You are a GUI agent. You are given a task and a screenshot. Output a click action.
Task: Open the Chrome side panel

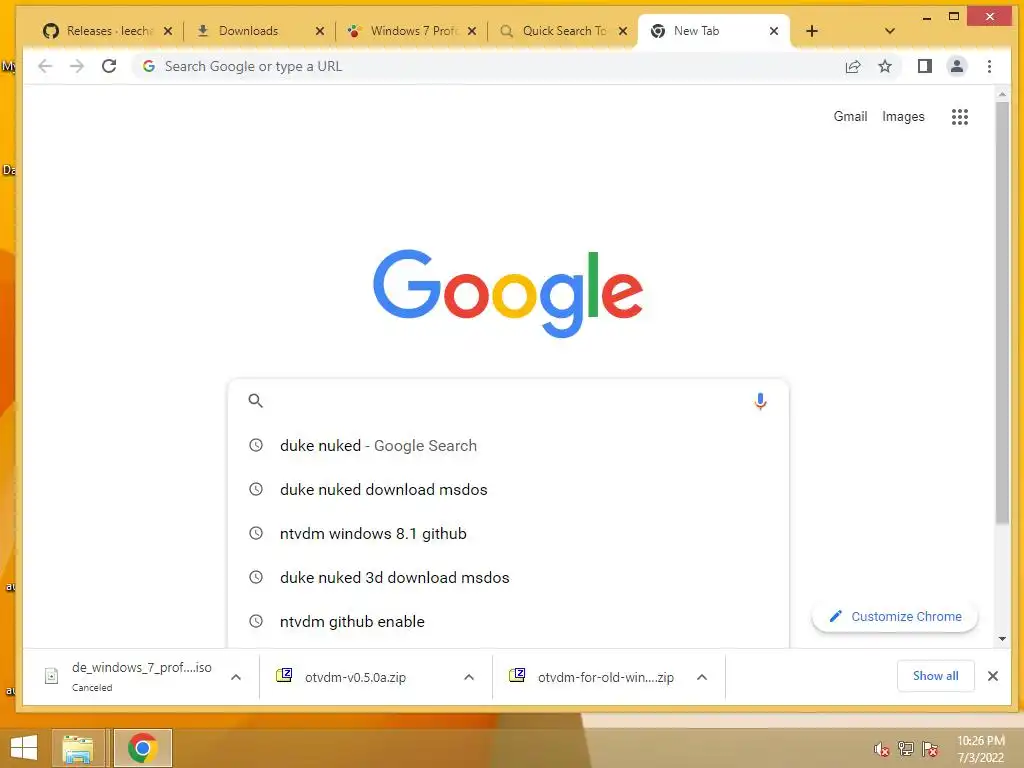point(925,66)
